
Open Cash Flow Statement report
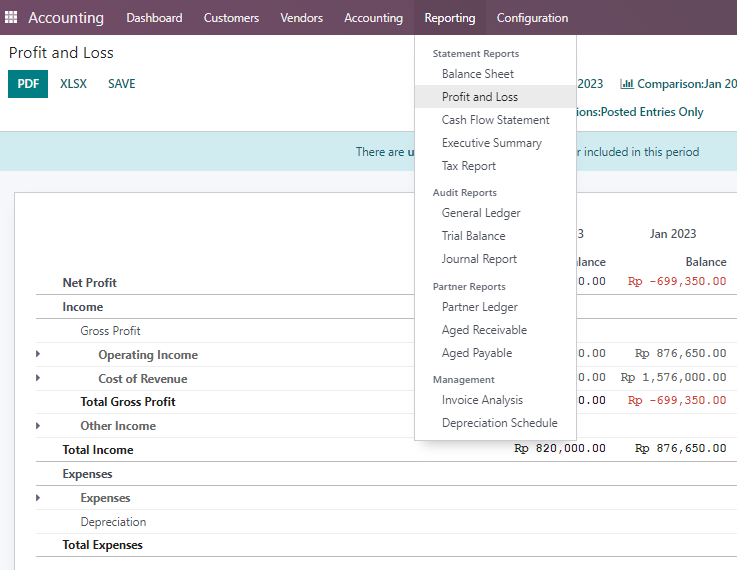[495, 120]
